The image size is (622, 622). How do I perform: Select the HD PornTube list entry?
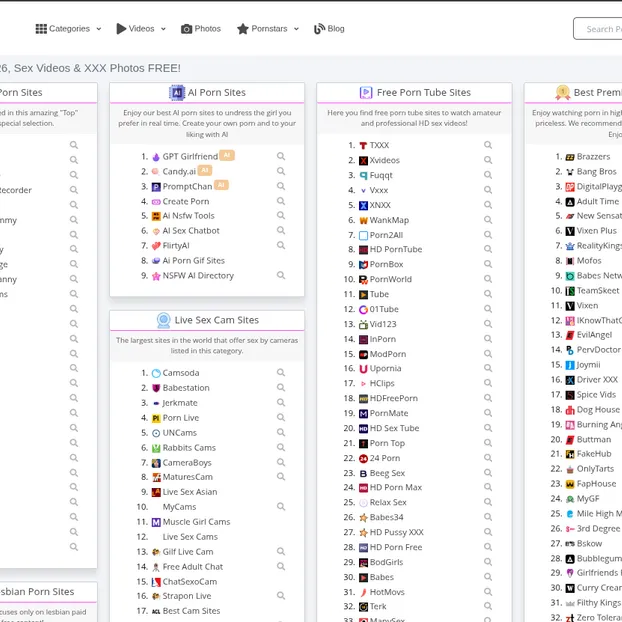[396, 250]
